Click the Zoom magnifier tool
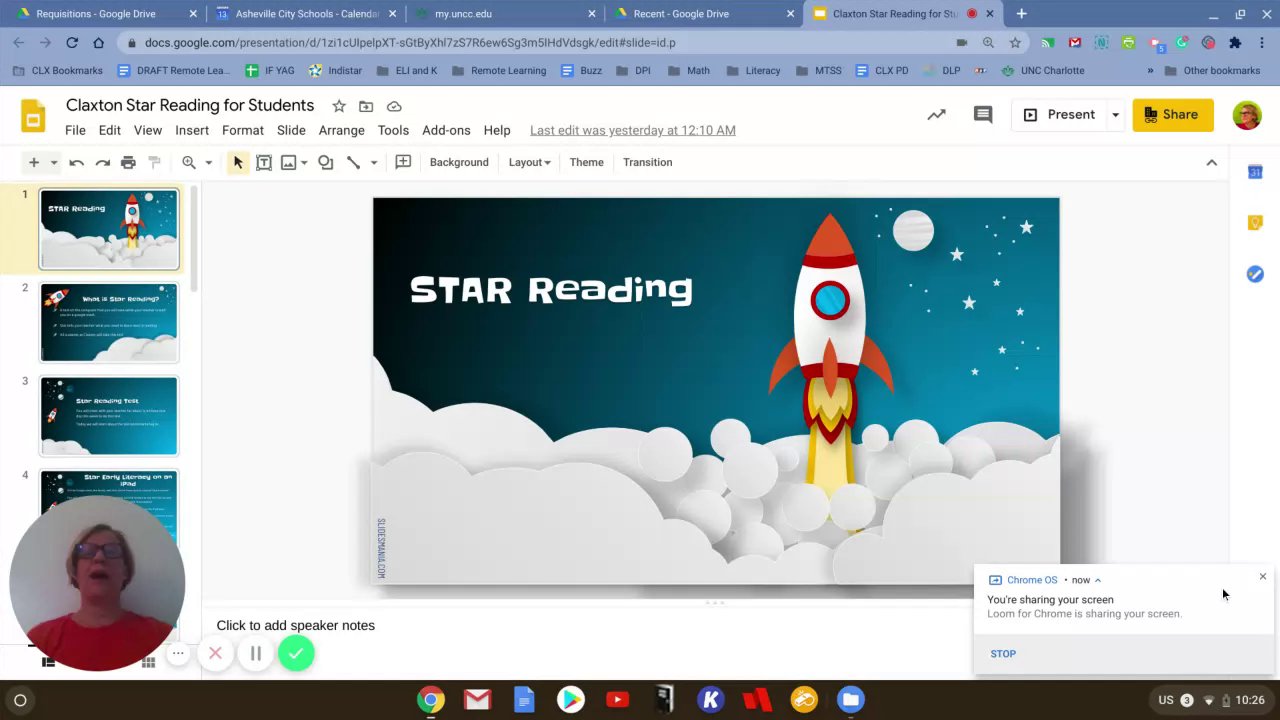 tap(188, 162)
